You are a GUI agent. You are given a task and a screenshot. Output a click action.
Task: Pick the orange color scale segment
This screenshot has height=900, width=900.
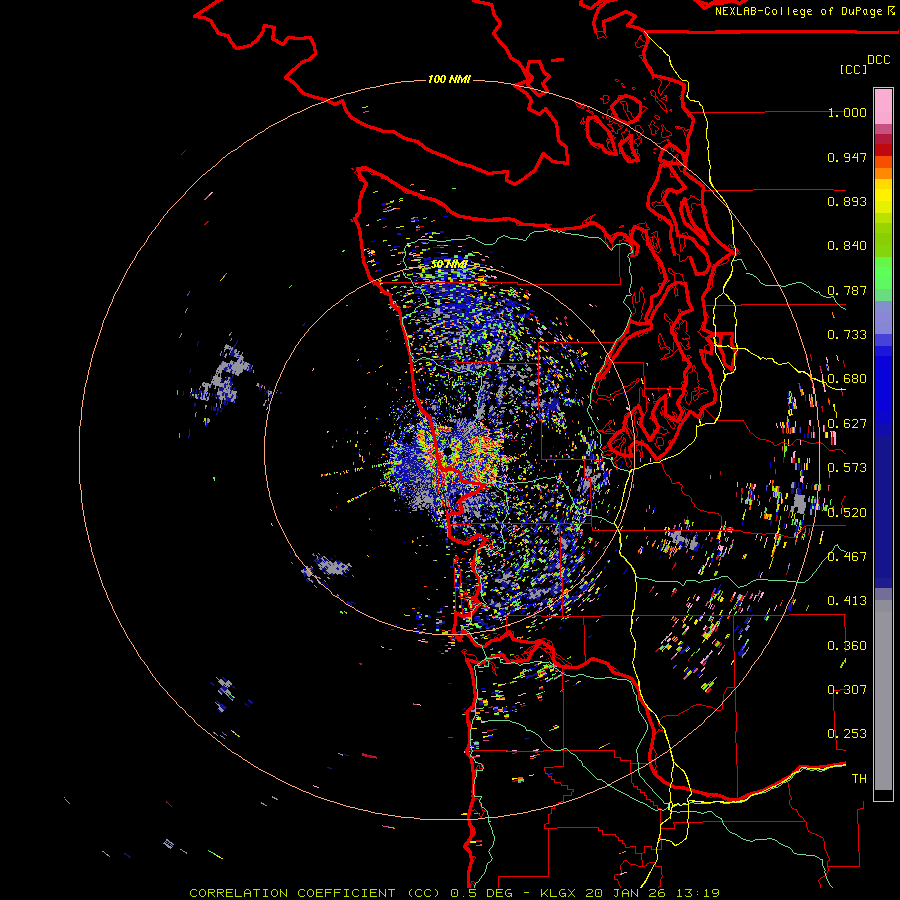tap(883, 173)
